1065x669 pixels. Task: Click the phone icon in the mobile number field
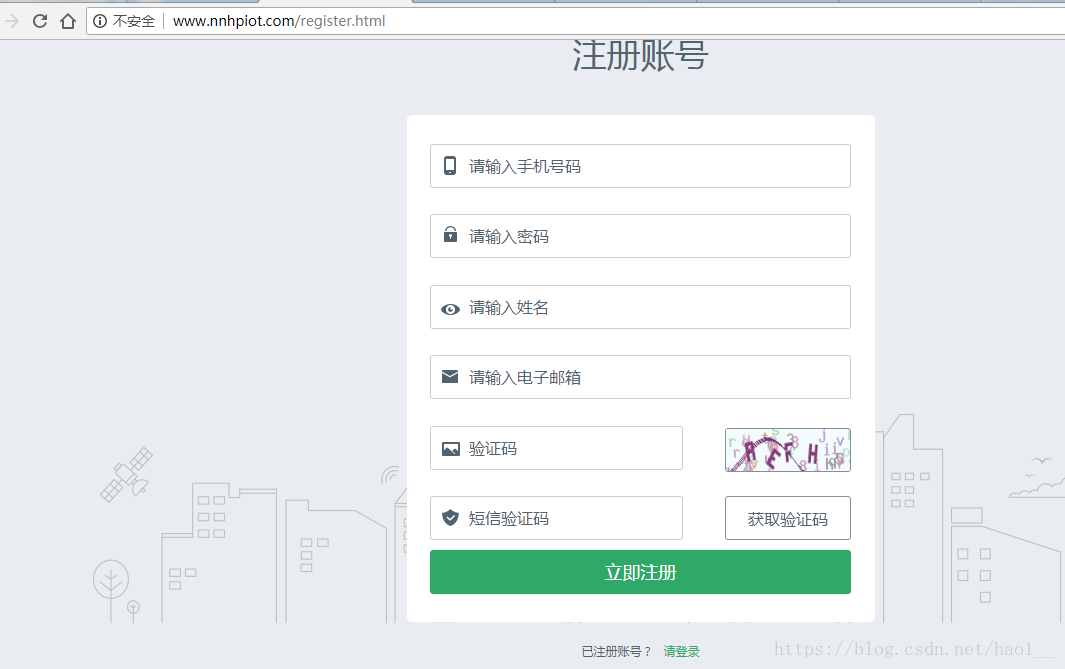coord(448,165)
